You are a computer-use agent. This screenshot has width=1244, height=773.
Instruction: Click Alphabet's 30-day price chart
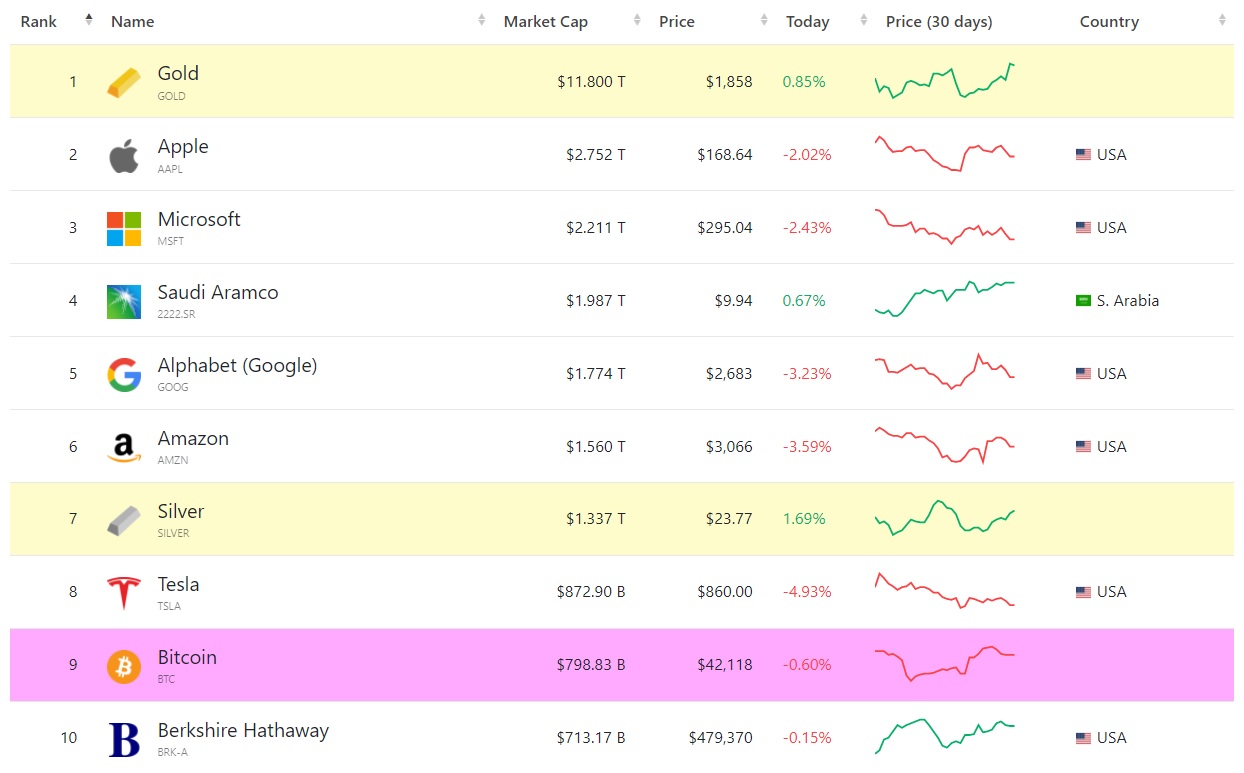(944, 372)
